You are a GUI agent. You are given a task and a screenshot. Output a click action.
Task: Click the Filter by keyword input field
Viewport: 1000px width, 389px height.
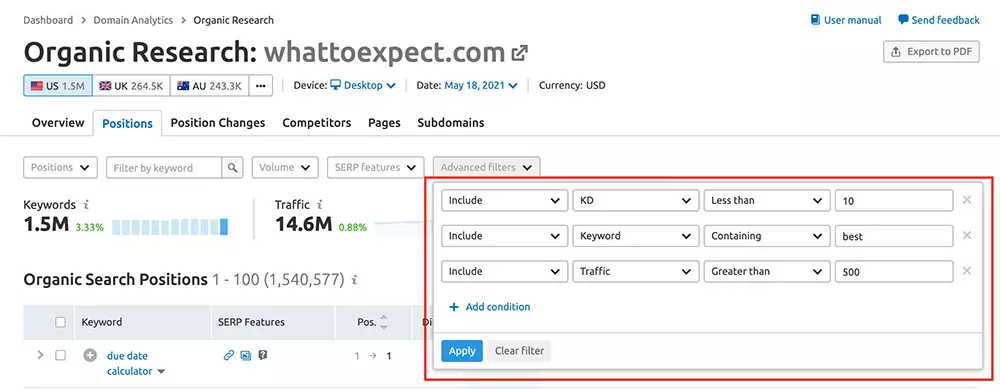(x=164, y=168)
